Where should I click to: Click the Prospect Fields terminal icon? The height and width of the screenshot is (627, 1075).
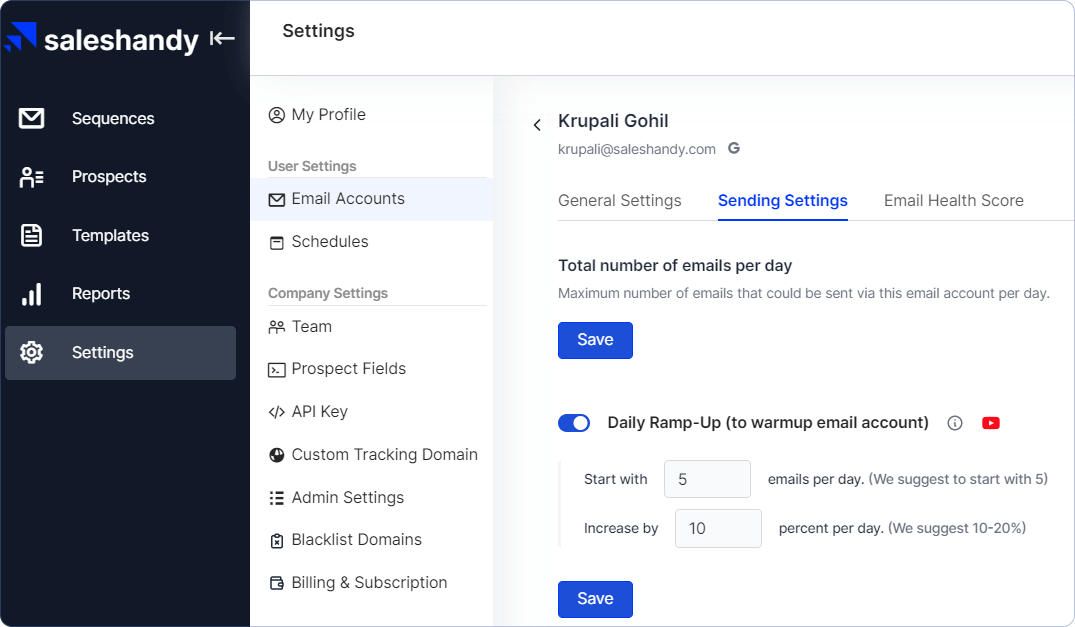tap(276, 370)
